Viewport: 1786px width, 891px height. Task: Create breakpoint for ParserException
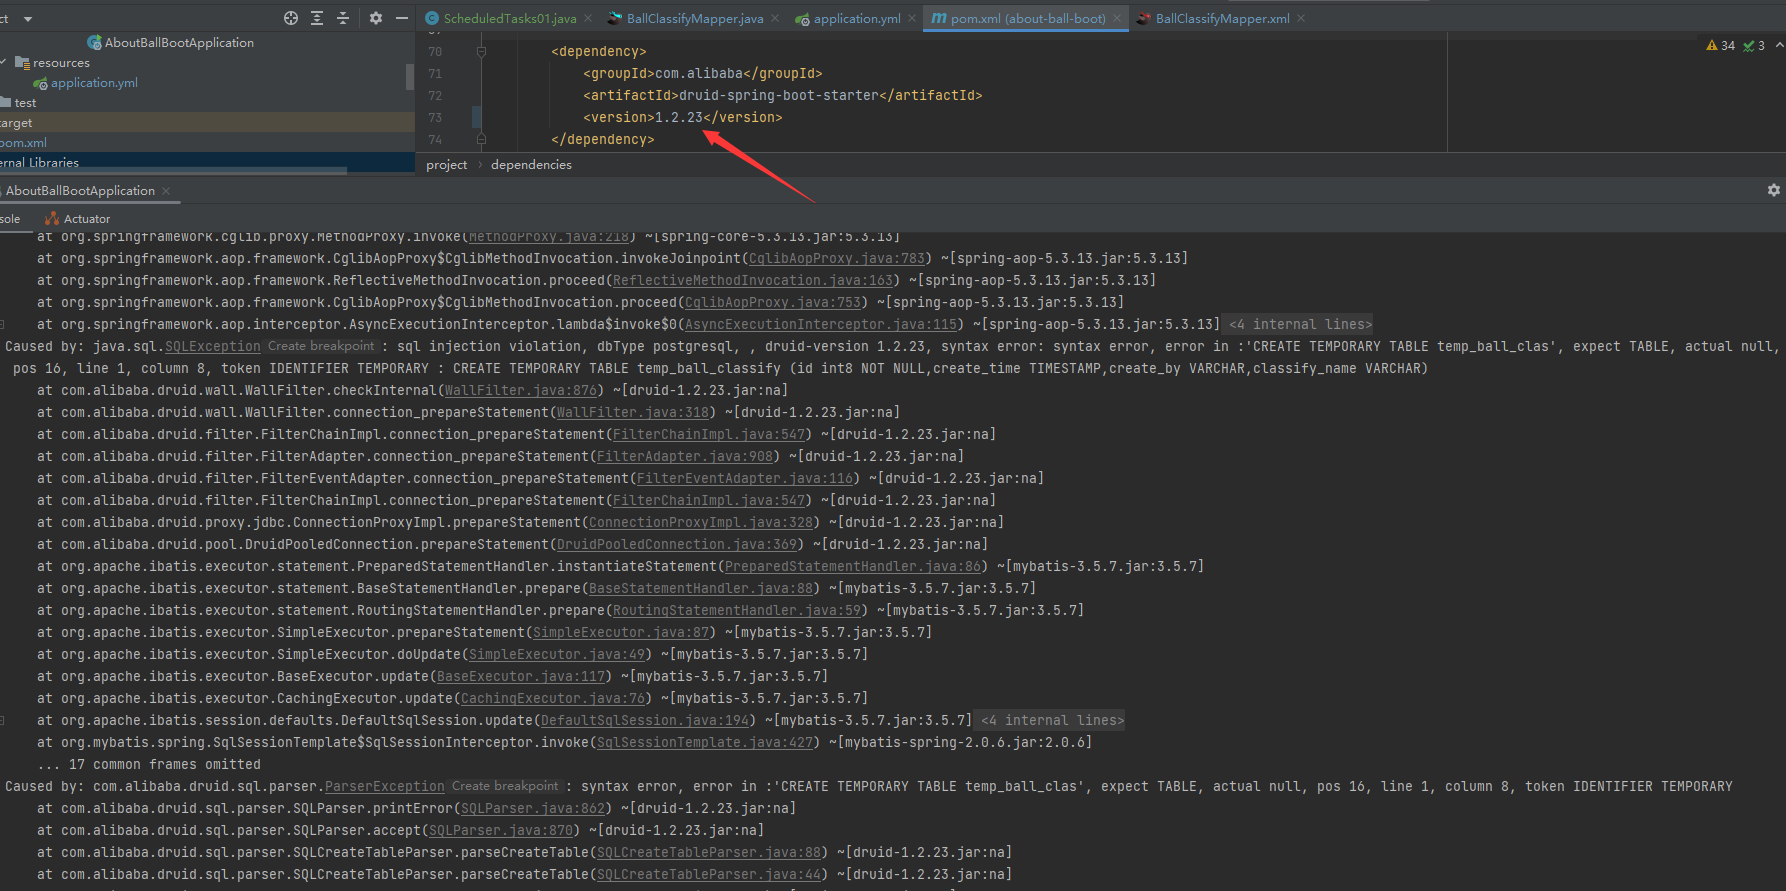click(505, 786)
